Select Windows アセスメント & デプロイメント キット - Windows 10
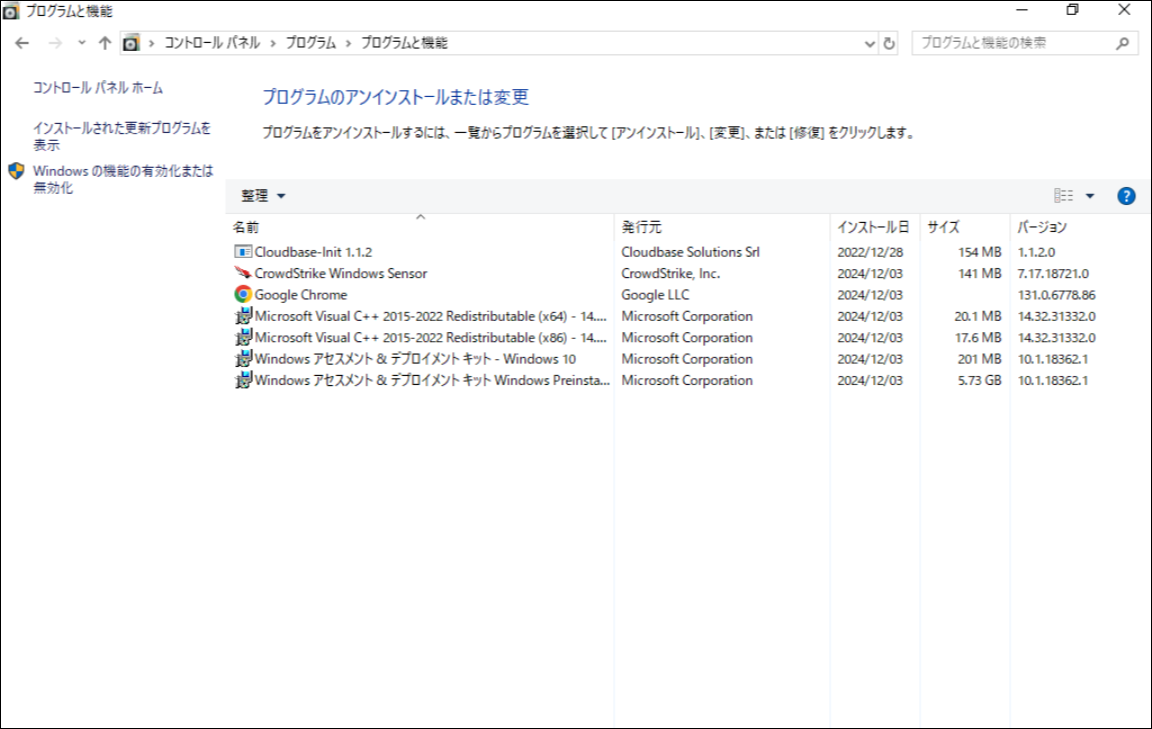The image size is (1152, 729). pos(415,359)
